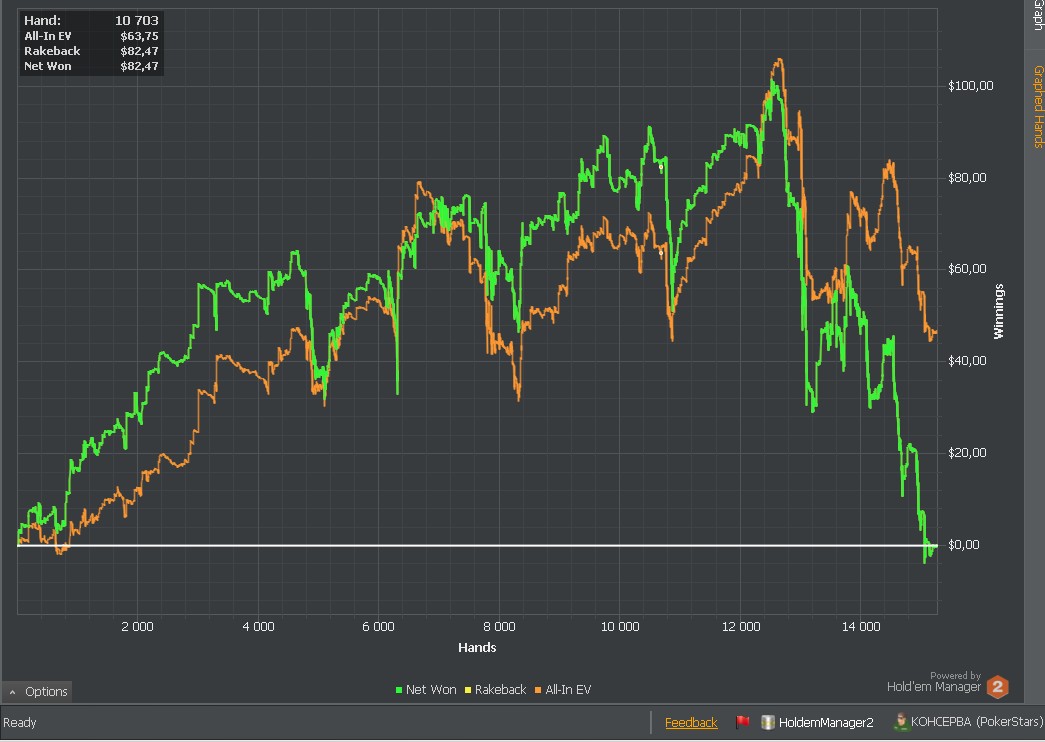Click the player avatar icon for KOHCEPBA
1045x742 pixels.
click(x=900, y=722)
